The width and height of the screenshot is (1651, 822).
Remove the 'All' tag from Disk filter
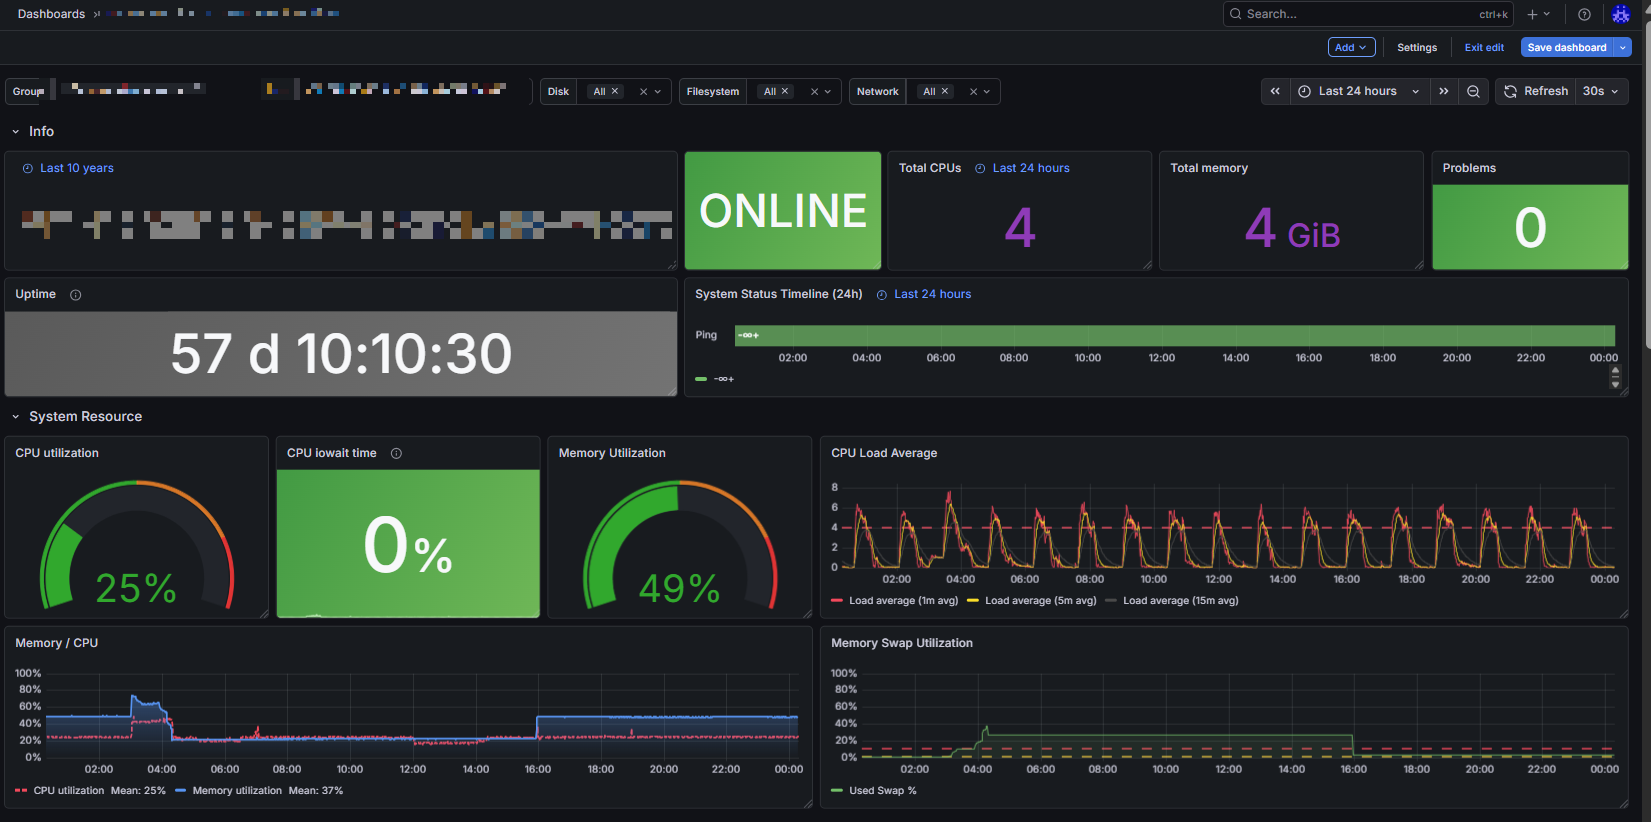(x=615, y=91)
